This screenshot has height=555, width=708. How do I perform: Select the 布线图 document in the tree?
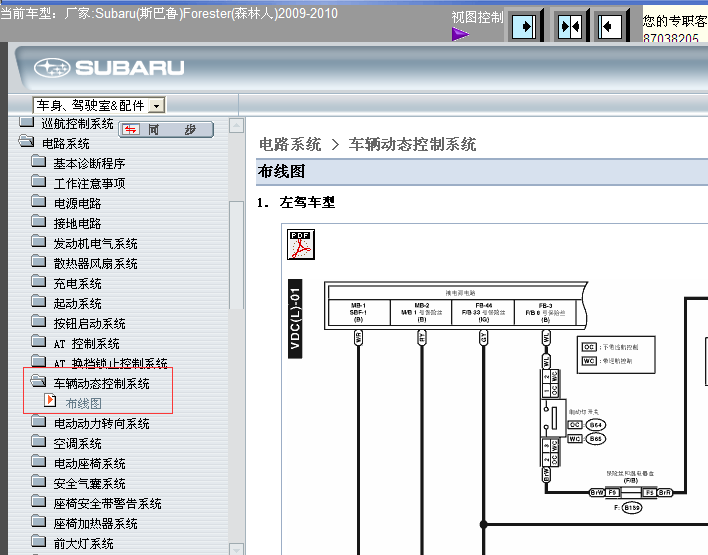[83, 403]
